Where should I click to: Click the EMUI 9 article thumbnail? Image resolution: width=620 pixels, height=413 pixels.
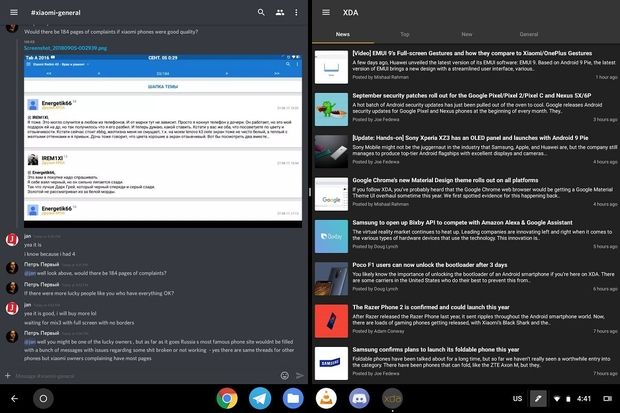click(x=331, y=67)
